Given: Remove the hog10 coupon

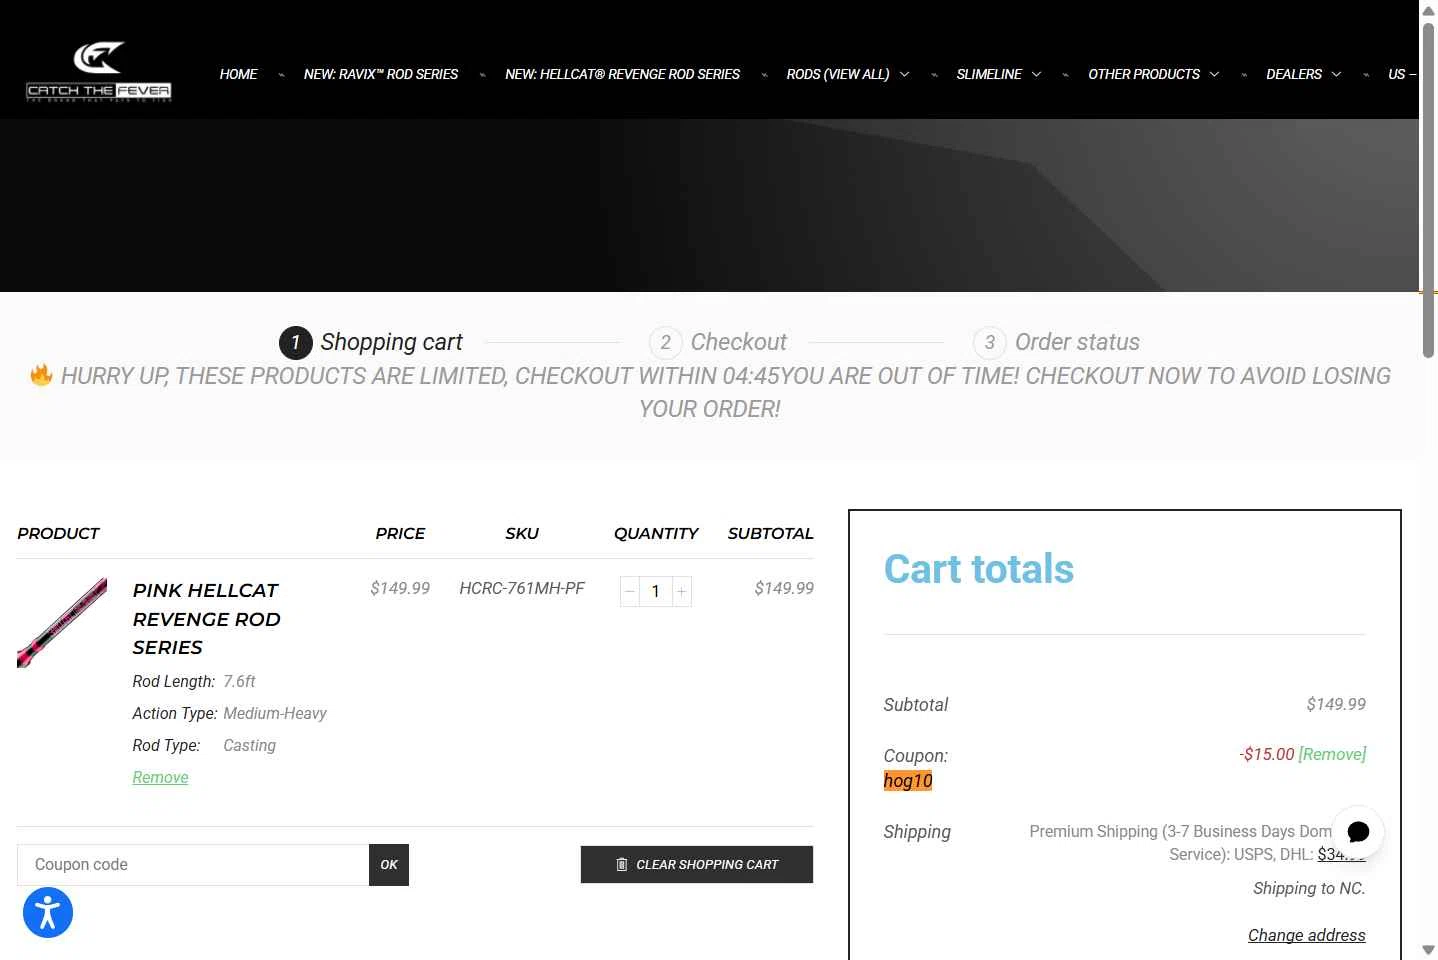Looking at the screenshot, I should point(1332,754).
